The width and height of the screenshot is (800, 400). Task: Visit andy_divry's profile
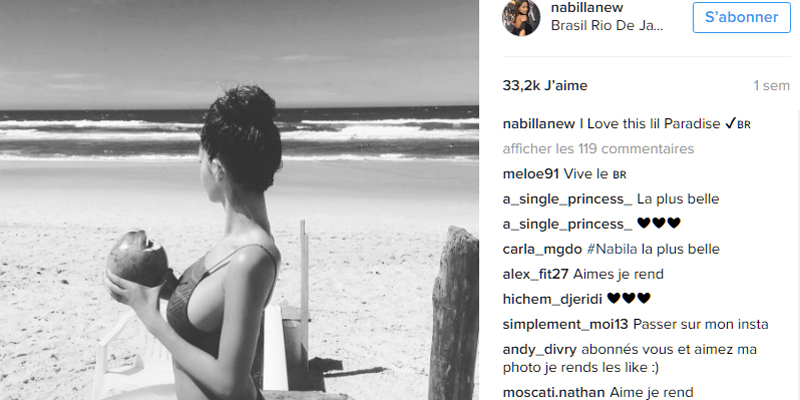(x=540, y=349)
